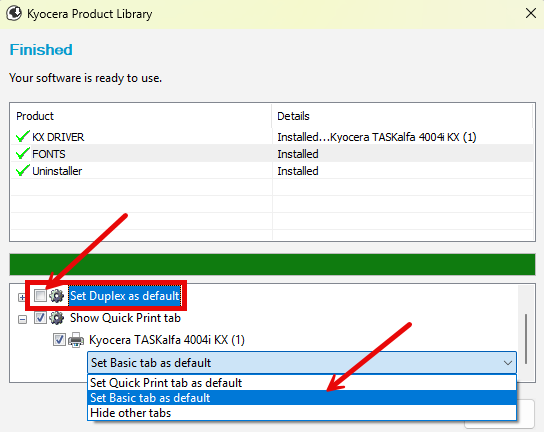544x432 pixels.
Task: Expand the Set Duplex as default node
Action: [x=22, y=297]
